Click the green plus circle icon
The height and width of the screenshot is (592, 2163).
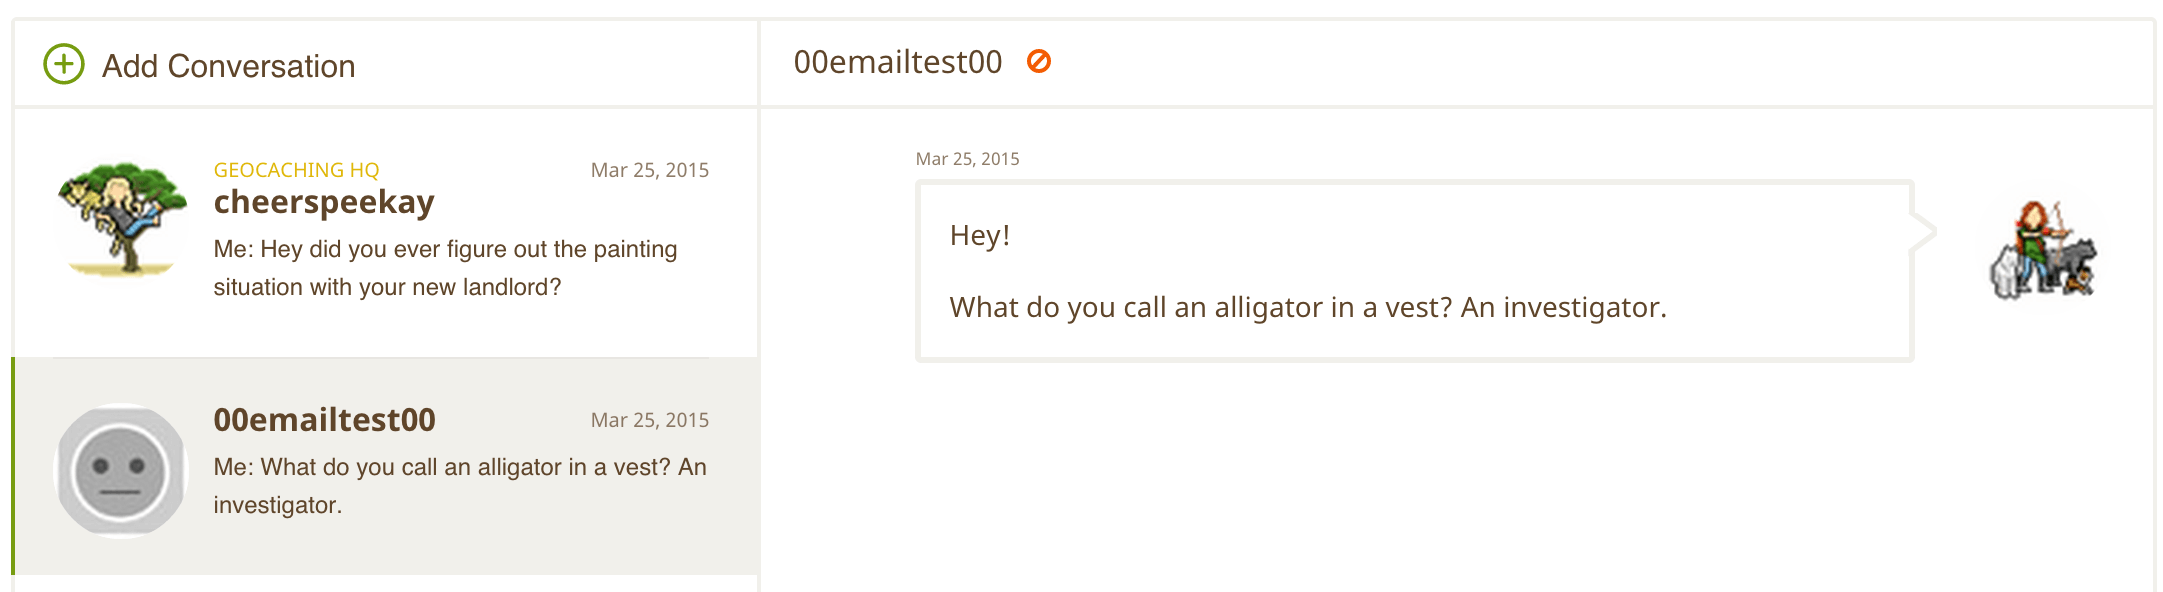(64, 64)
